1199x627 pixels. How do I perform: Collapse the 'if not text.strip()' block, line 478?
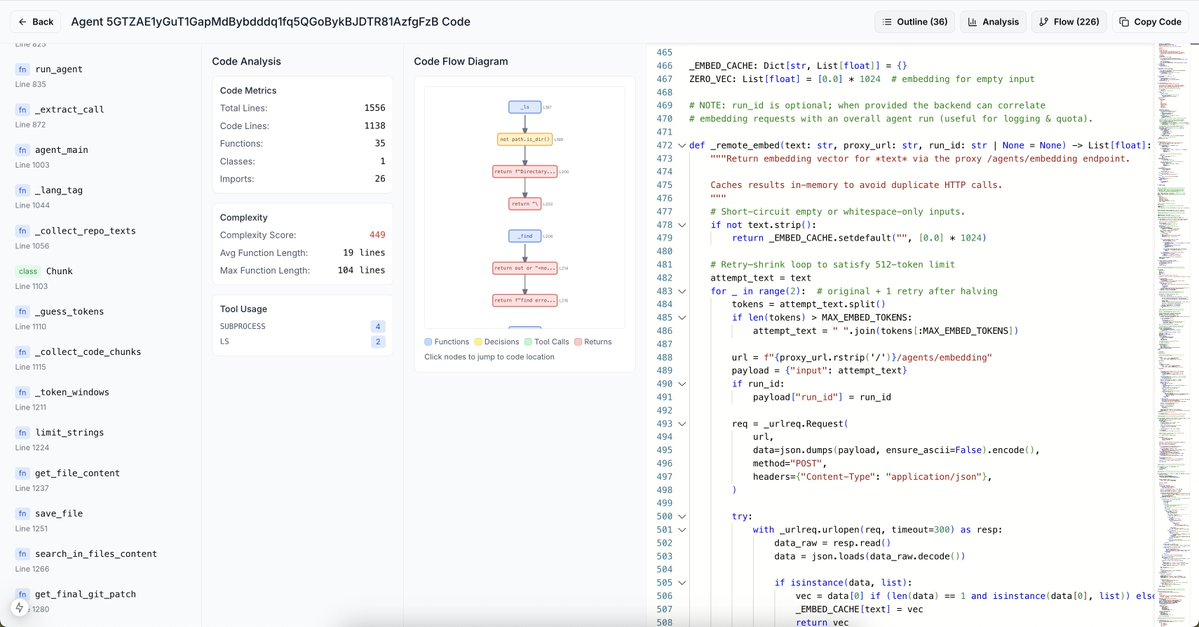tap(682, 225)
